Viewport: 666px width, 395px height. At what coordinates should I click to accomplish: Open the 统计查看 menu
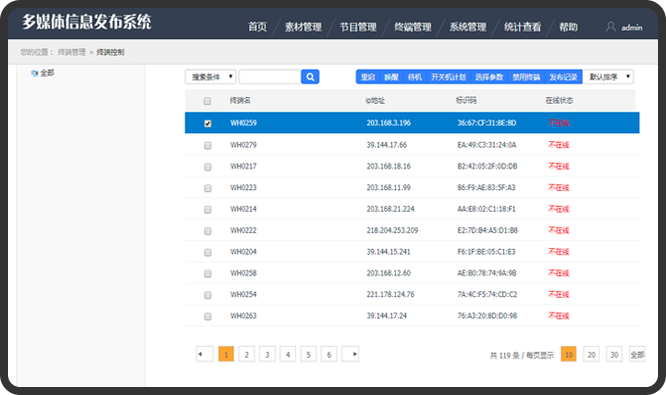(x=522, y=27)
